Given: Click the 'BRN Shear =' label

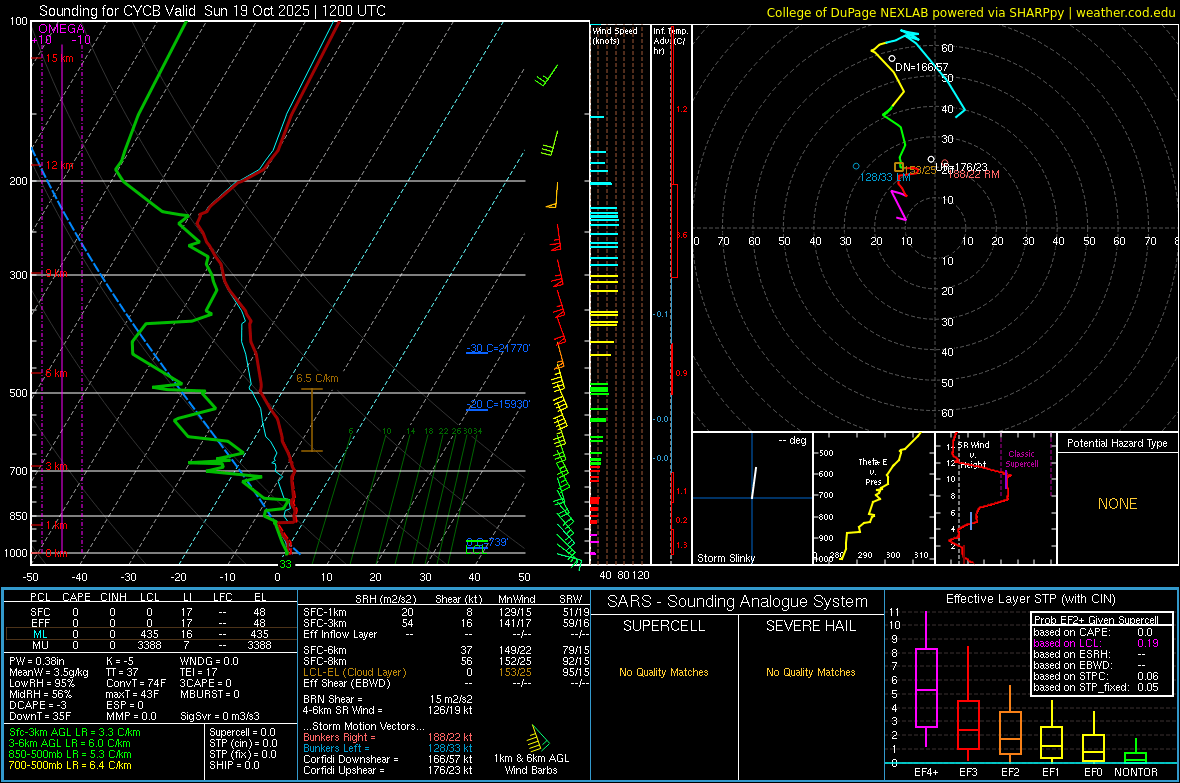Looking at the screenshot, I should [x=333, y=699].
